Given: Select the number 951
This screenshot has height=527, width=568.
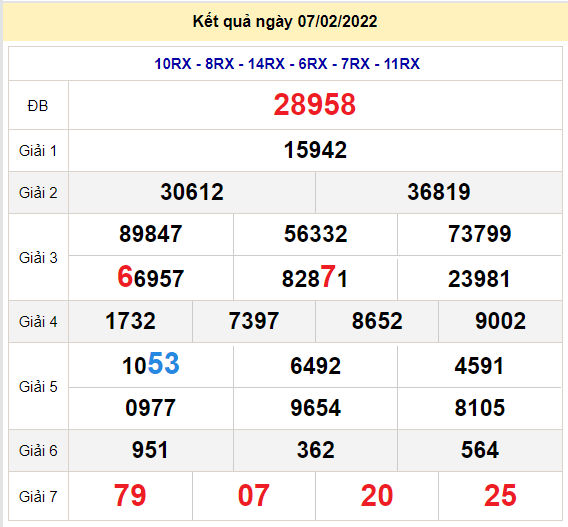Looking at the screenshot, I should [x=151, y=450].
